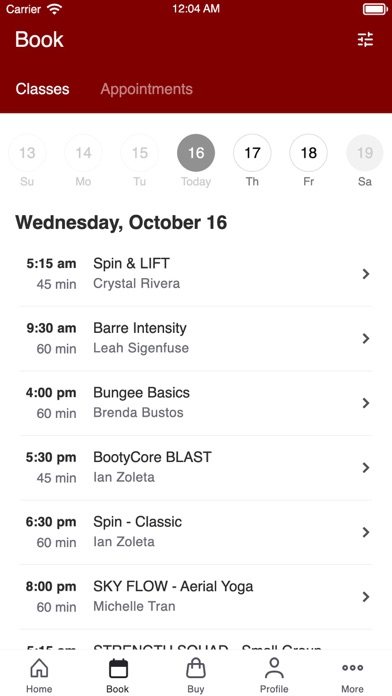Tap the More three-dots icon

[x=352, y=668]
